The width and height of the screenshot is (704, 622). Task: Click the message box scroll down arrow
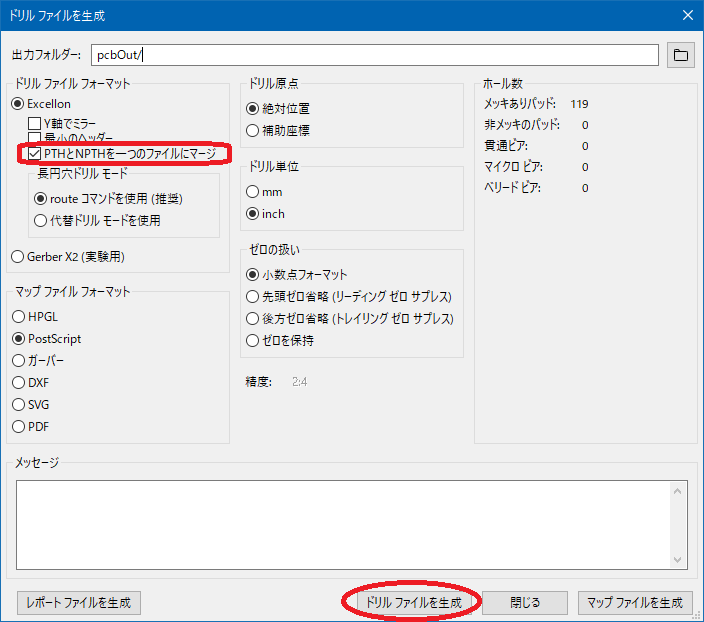tap(678, 560)
